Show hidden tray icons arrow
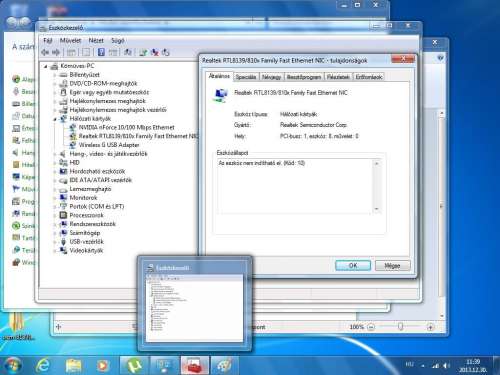The width and height of the screenshot is (500, 375). click(x=423, y=366)
